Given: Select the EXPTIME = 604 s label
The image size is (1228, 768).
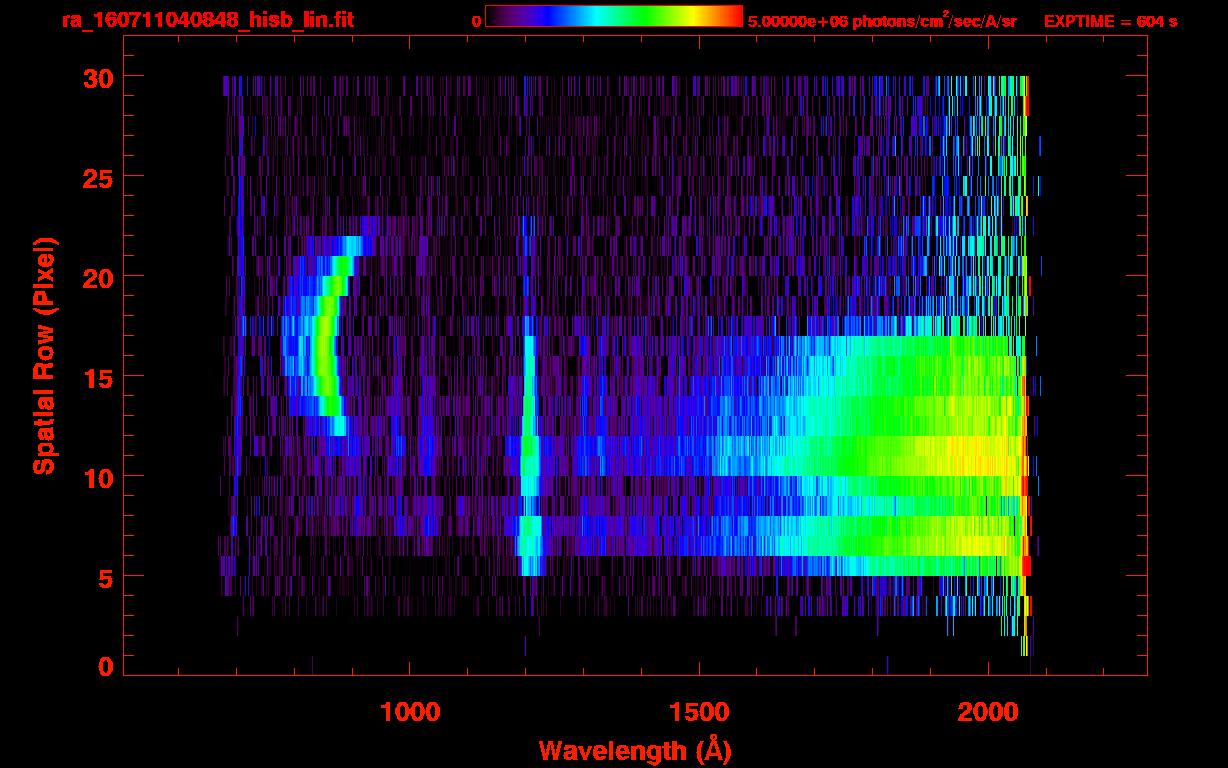Looking at the screenshot, I should 1109,21.
